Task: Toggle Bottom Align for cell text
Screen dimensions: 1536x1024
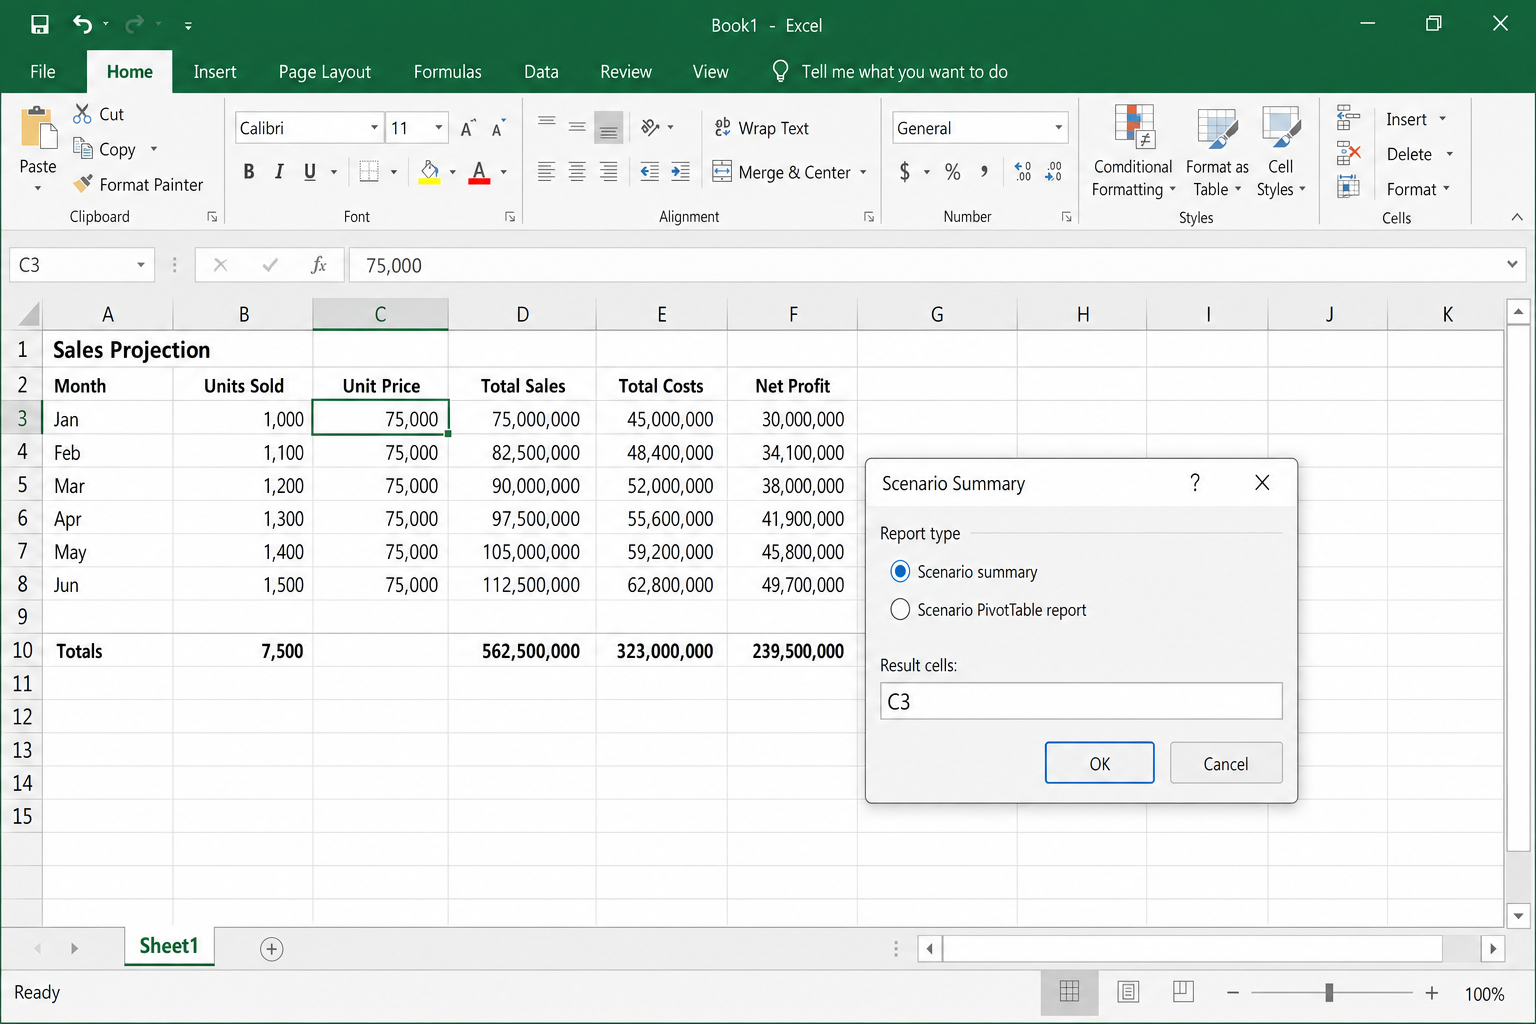Action: (608, 127)
